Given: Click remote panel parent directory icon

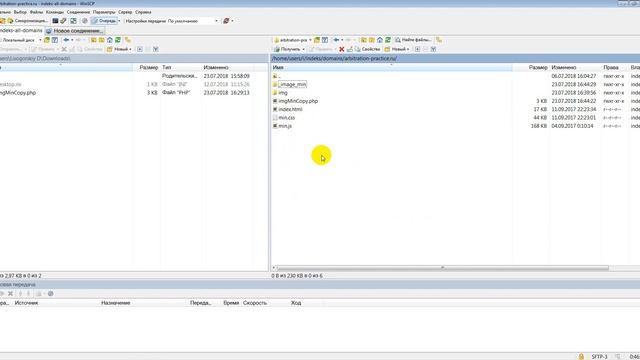Looking at the screenshot, I should 363,40.
